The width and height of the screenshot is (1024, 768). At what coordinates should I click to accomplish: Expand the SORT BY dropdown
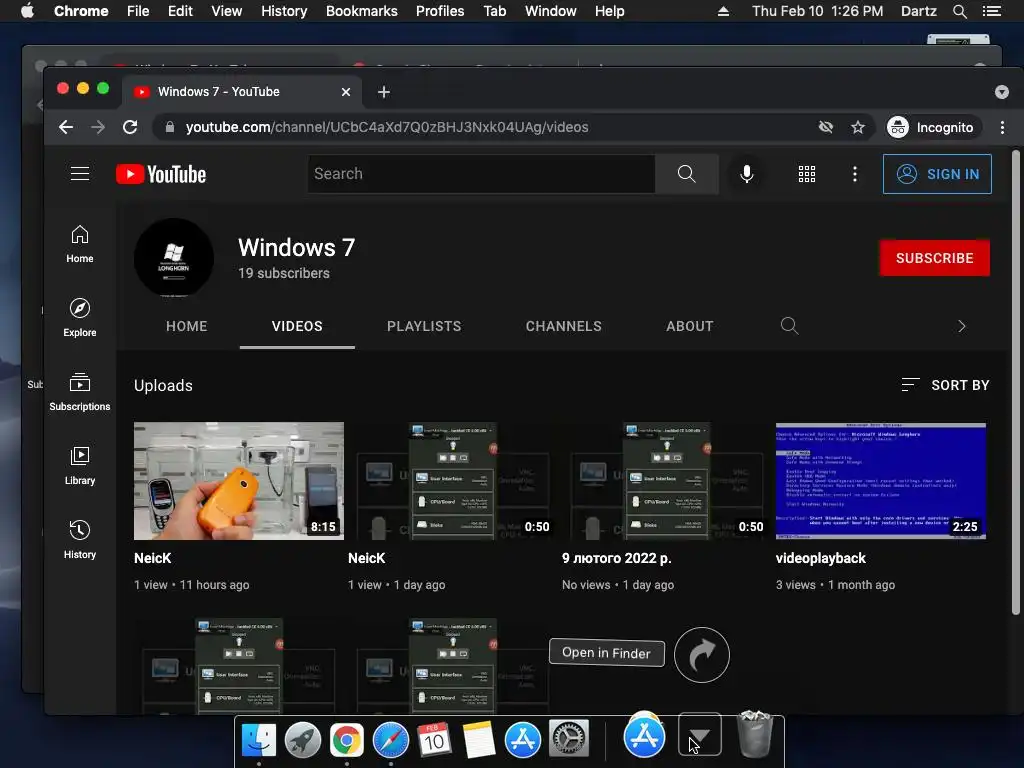click(945, 385)
